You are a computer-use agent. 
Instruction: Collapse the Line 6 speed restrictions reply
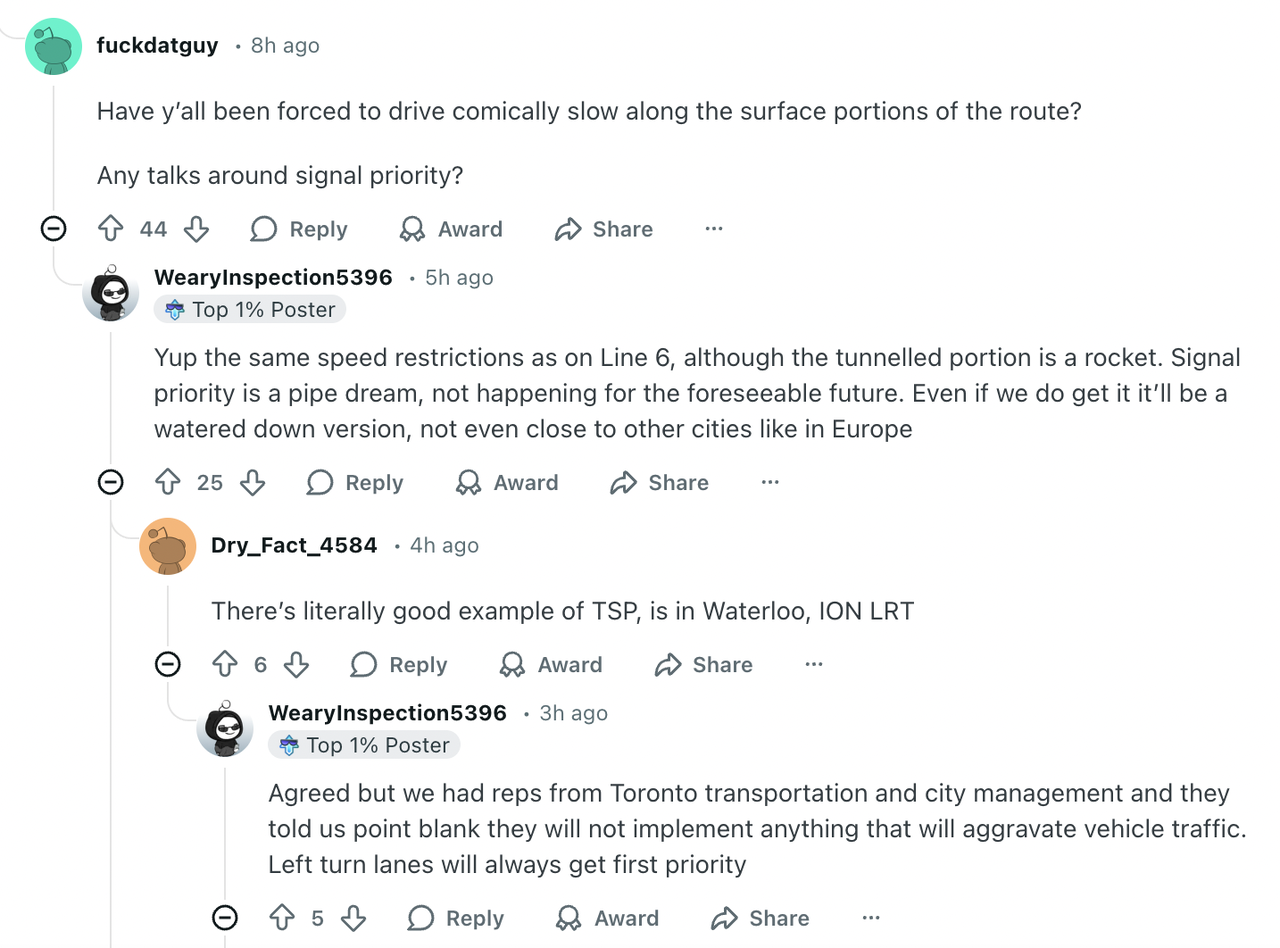click(x=110, y=483)
